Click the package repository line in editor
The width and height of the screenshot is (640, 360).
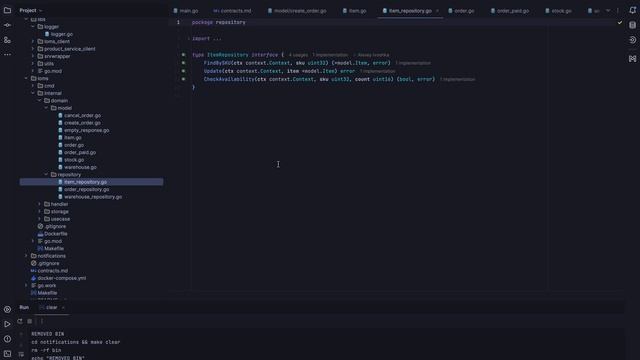click(219, 22)
